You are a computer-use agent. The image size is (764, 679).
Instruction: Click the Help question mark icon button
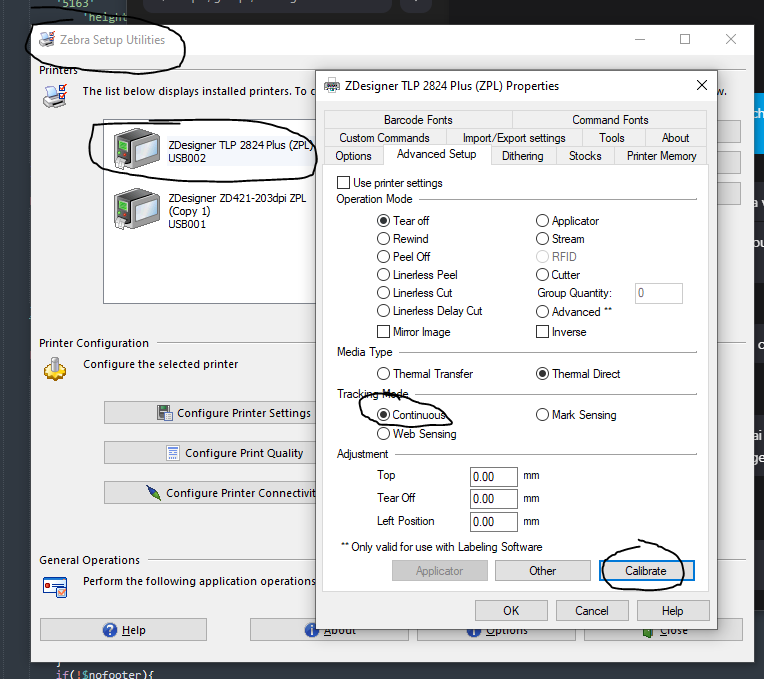click(x=111, y=630)
